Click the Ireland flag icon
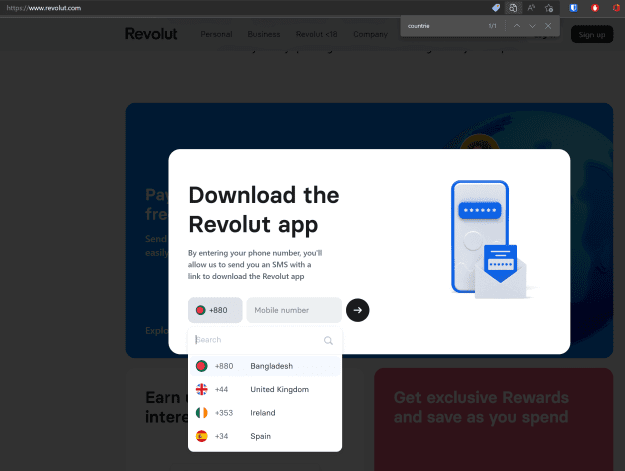The width and height of the screenshot is (625, 471). (202, 413)
